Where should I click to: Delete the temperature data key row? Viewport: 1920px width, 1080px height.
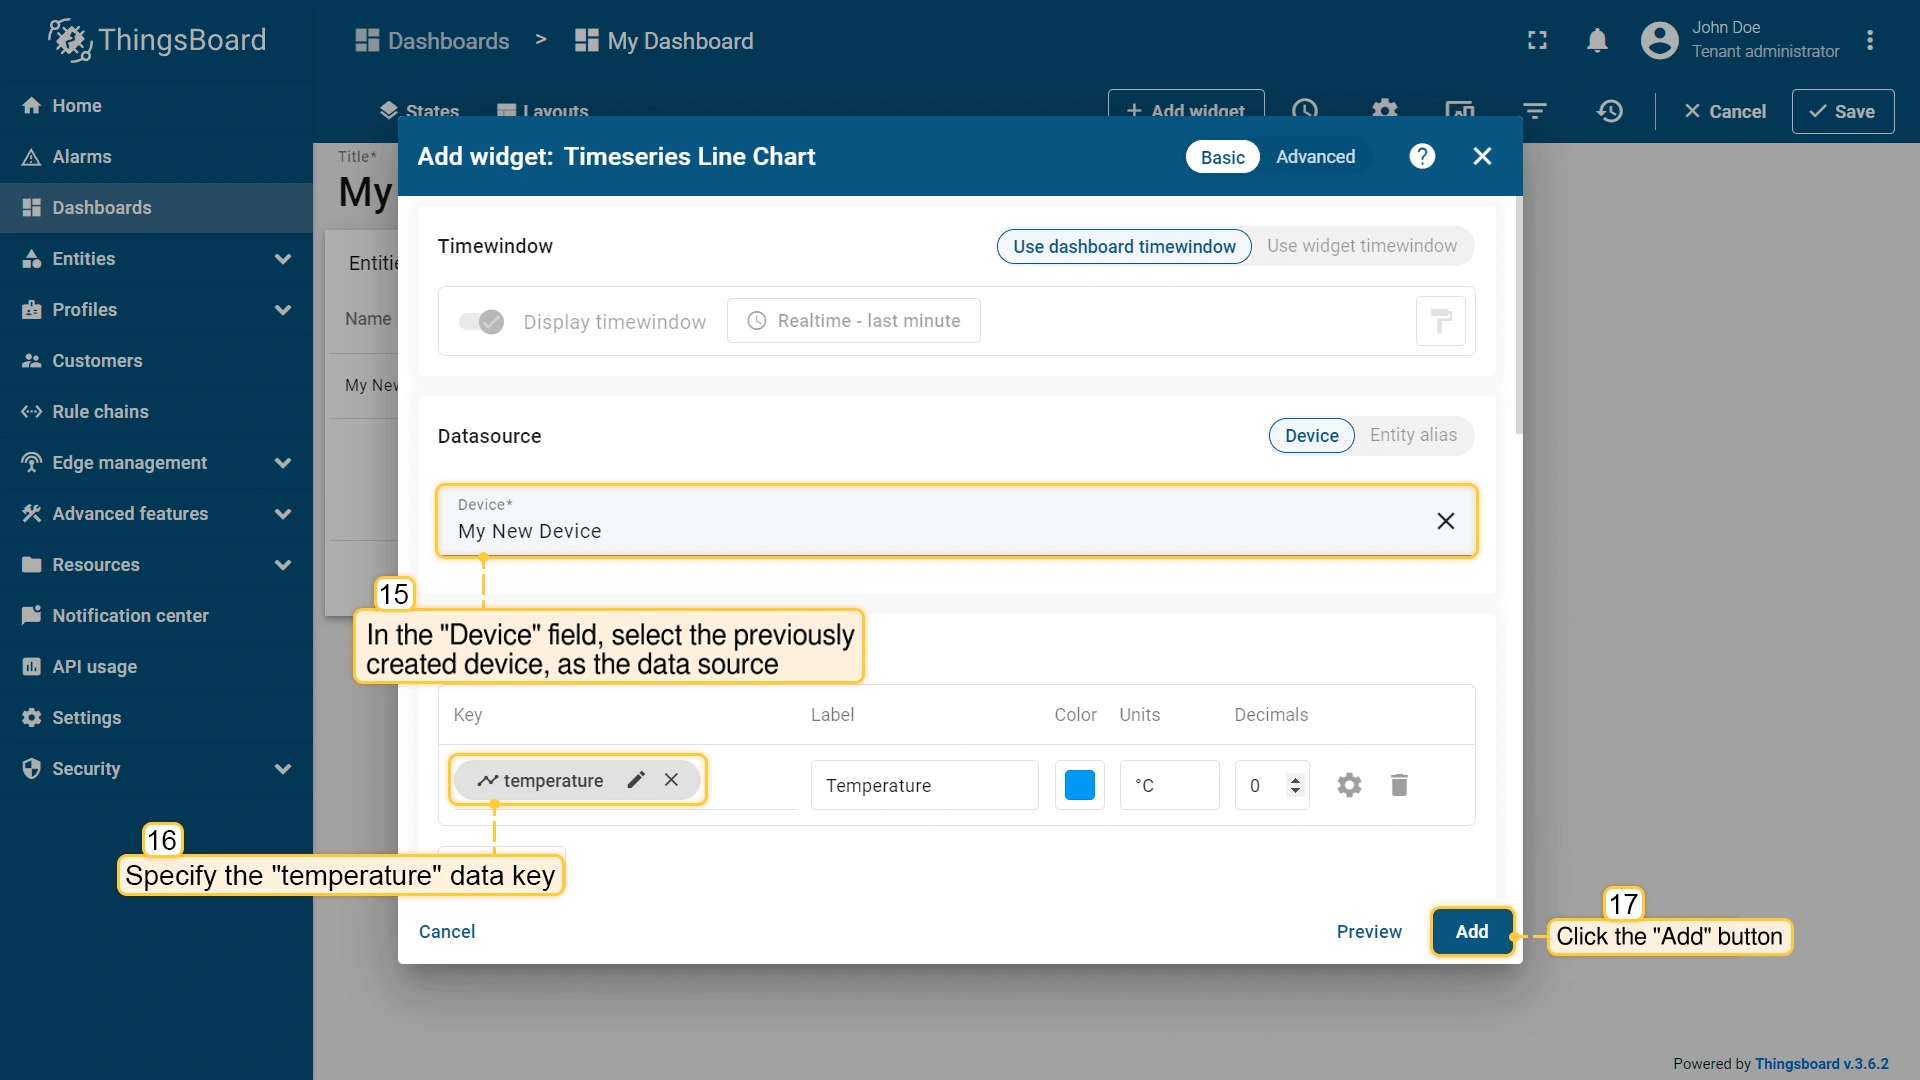pyautogui.click(x=1399, y=785)
